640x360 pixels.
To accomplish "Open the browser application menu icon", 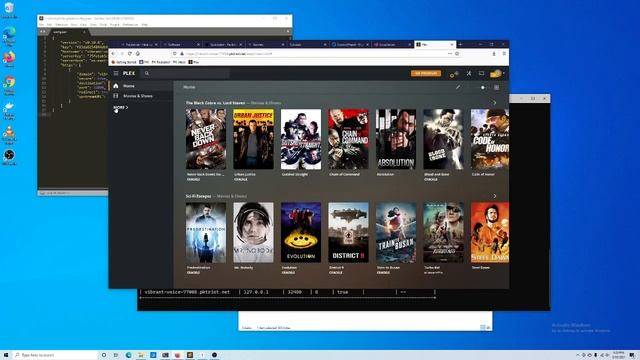I will tap(504, 53).
